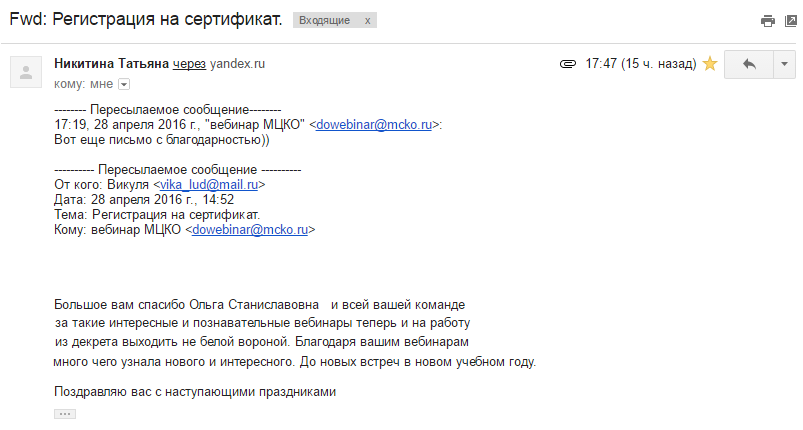Image resolution: width=803 pixels, height=430 pixels.
Task: Click sender name Никитина Татьяна
Action: click(111, 63)
